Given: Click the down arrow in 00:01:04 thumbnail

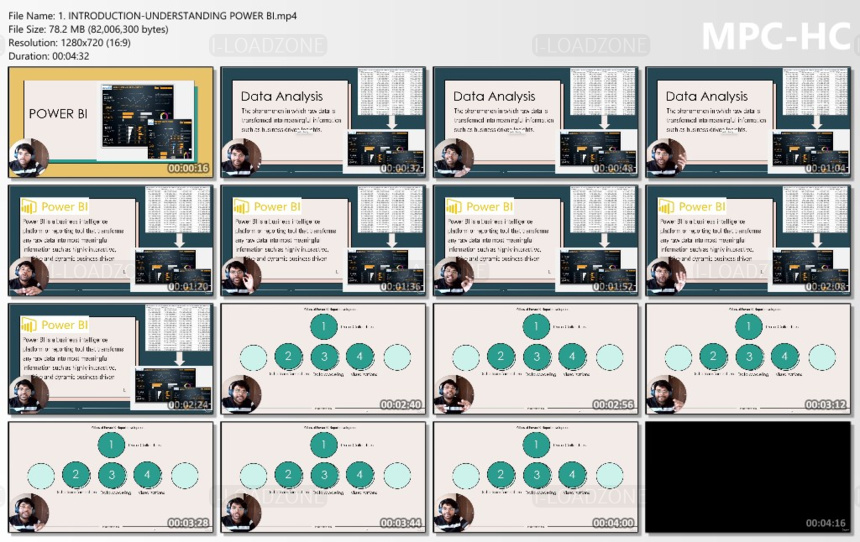Looking at the screenshot, I should [817, 122].
